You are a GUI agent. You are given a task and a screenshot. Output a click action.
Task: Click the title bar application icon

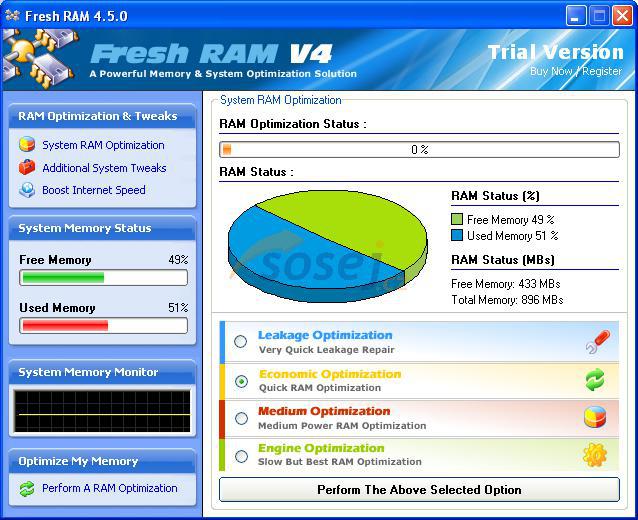(12, 16)
